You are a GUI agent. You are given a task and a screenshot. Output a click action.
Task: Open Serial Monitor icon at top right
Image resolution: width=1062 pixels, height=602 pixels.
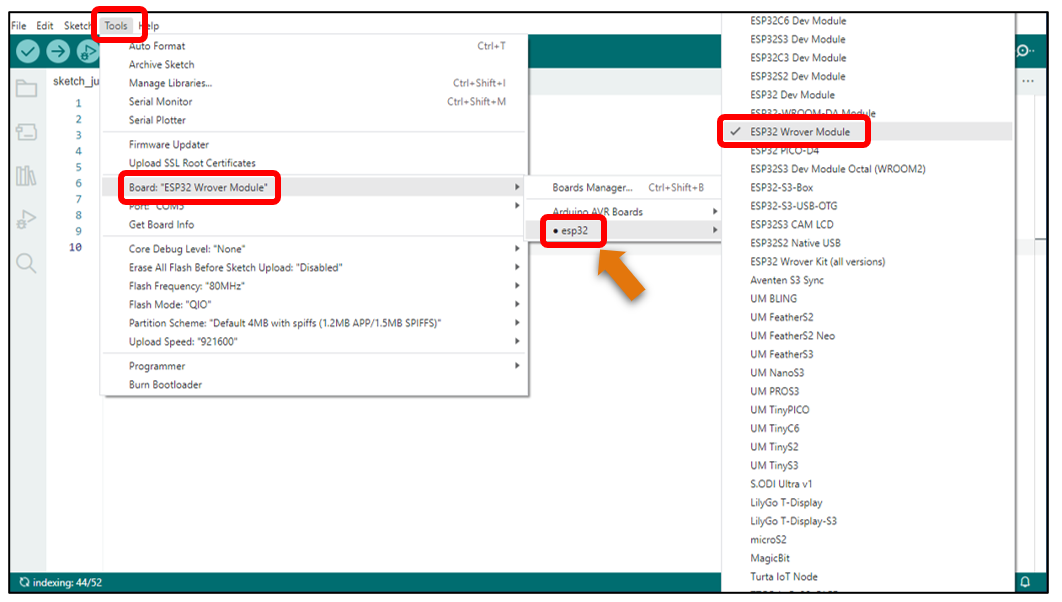[1025, 51]
